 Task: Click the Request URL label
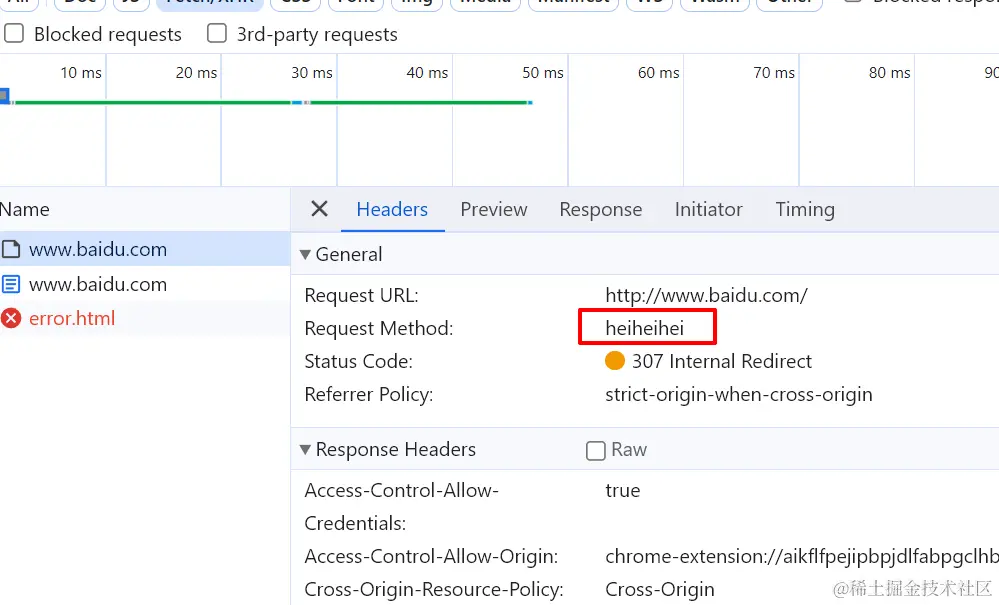(x=361, y=295)
